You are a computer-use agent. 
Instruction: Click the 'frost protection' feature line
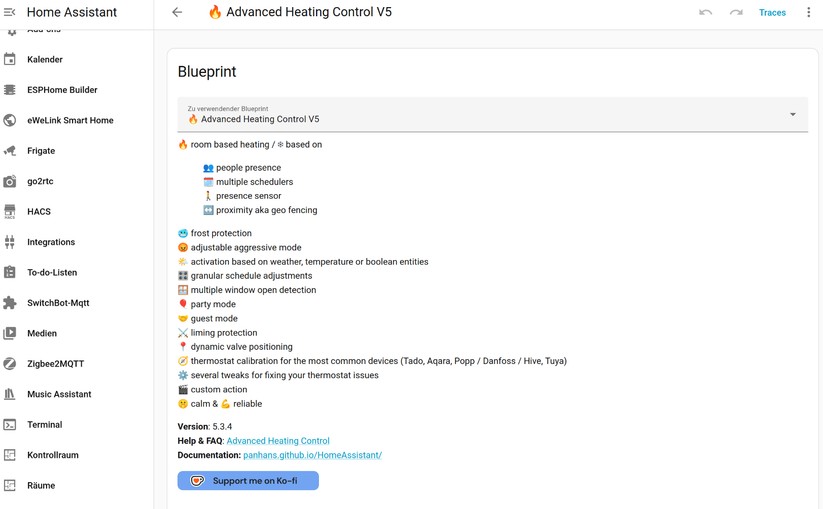click(215, 234)
